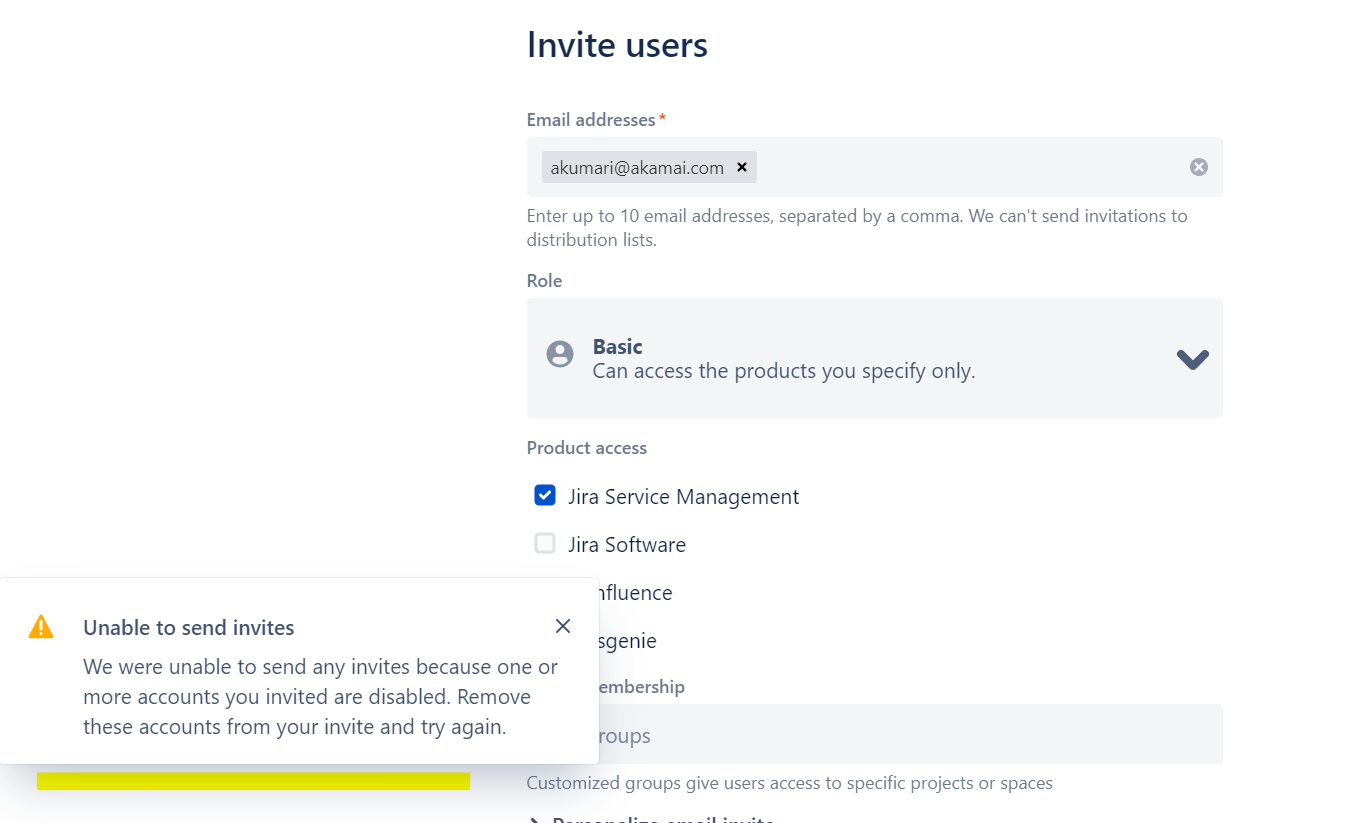Enable Jira Software product access
The width and height of the screenshot is (1354, 823).
(x=545, y=543)
